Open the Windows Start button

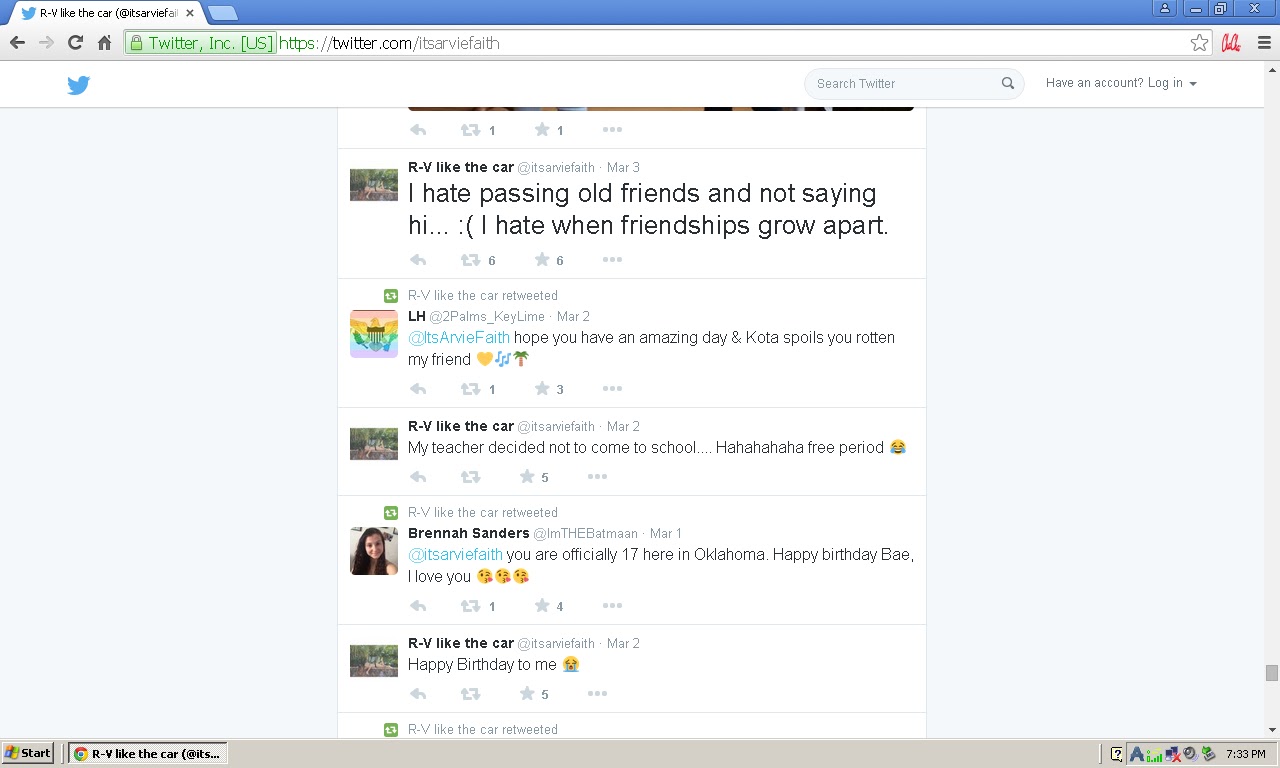(28, 753)
